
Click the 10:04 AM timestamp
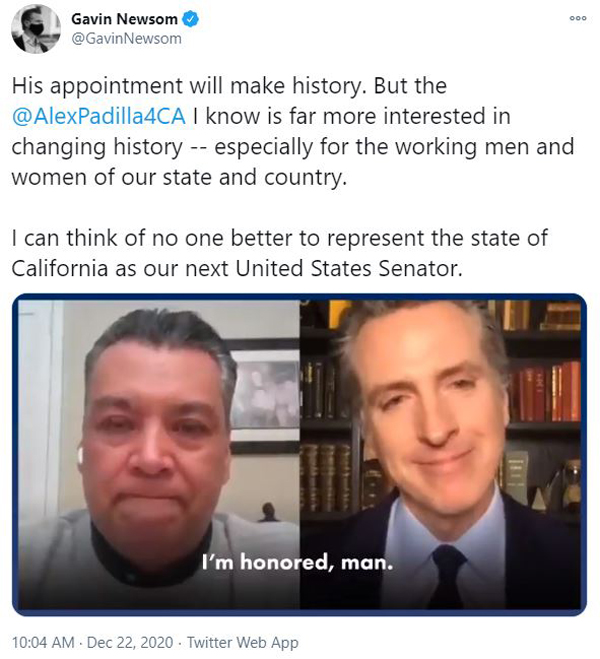coord(43,642)
